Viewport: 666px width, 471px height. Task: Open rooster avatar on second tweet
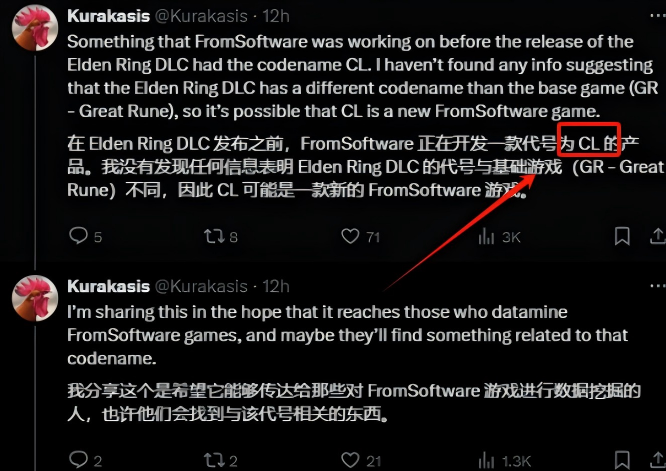pyautogui.click(x=35, y=298)
